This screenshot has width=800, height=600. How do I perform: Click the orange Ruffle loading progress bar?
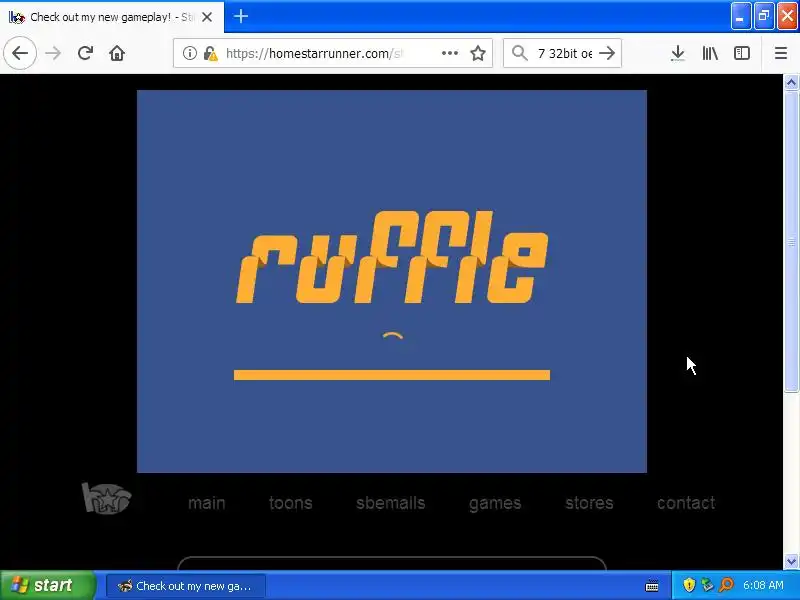pyautogui.click(x=392, y=375)
